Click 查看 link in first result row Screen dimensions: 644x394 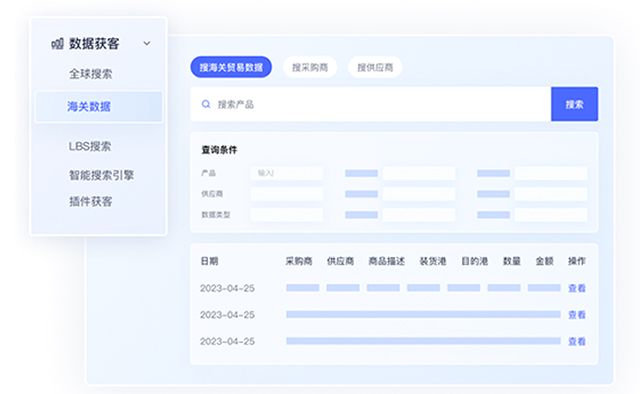coord(577,288)
